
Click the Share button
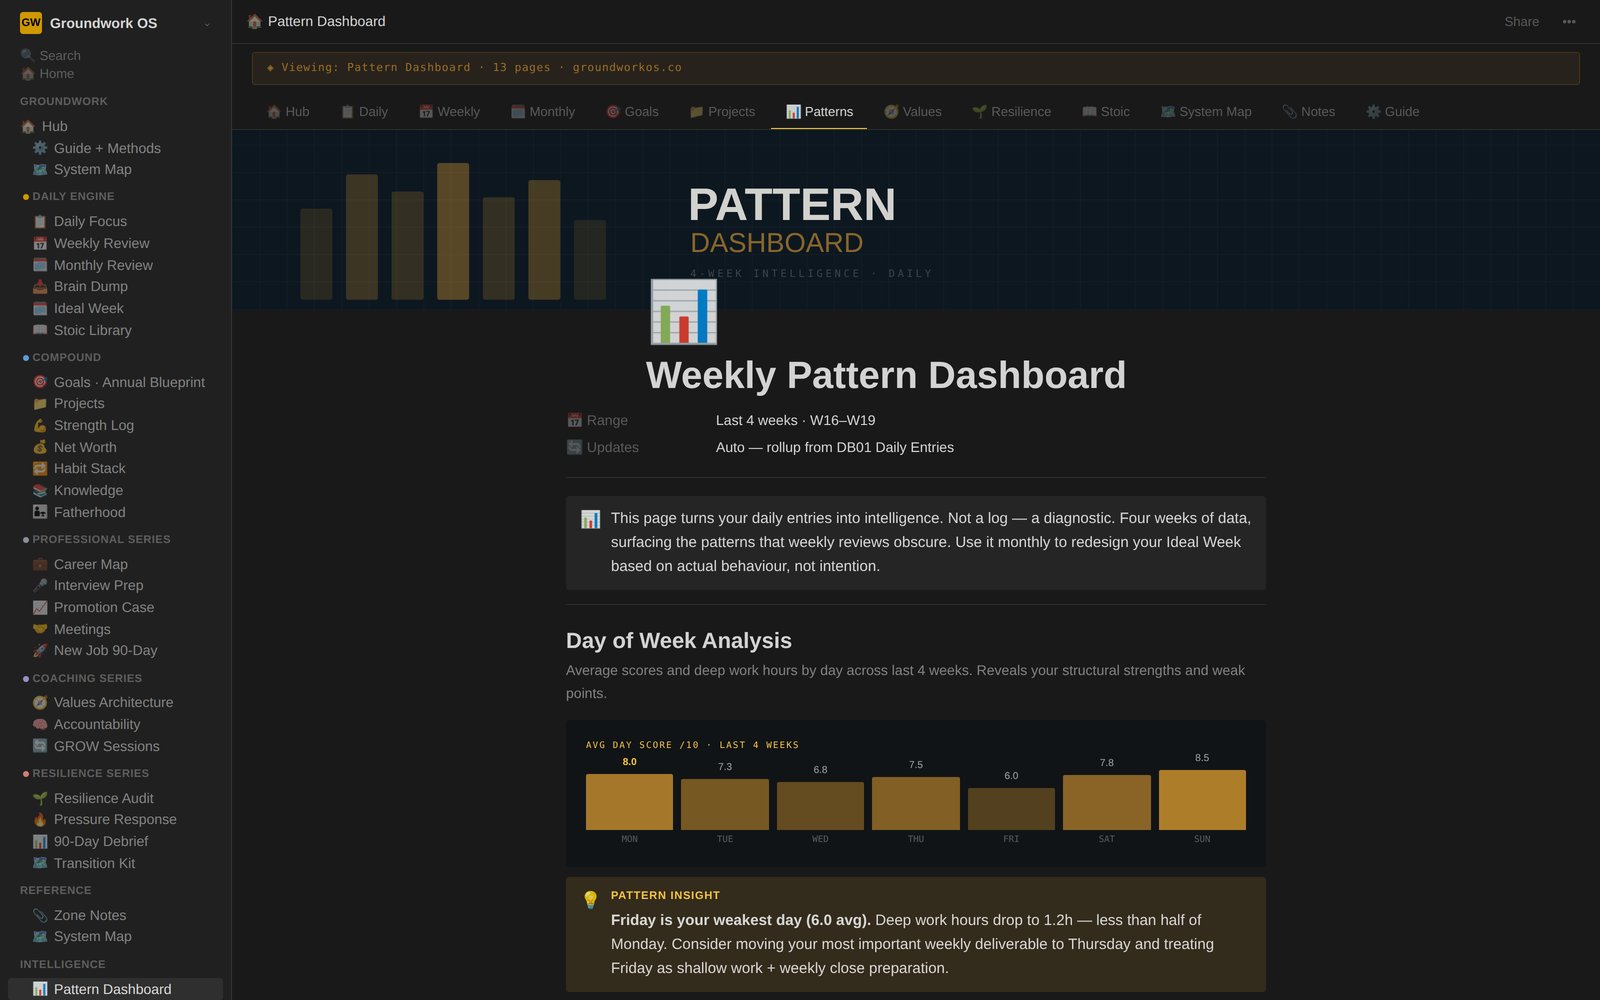tap(1521, 22)
